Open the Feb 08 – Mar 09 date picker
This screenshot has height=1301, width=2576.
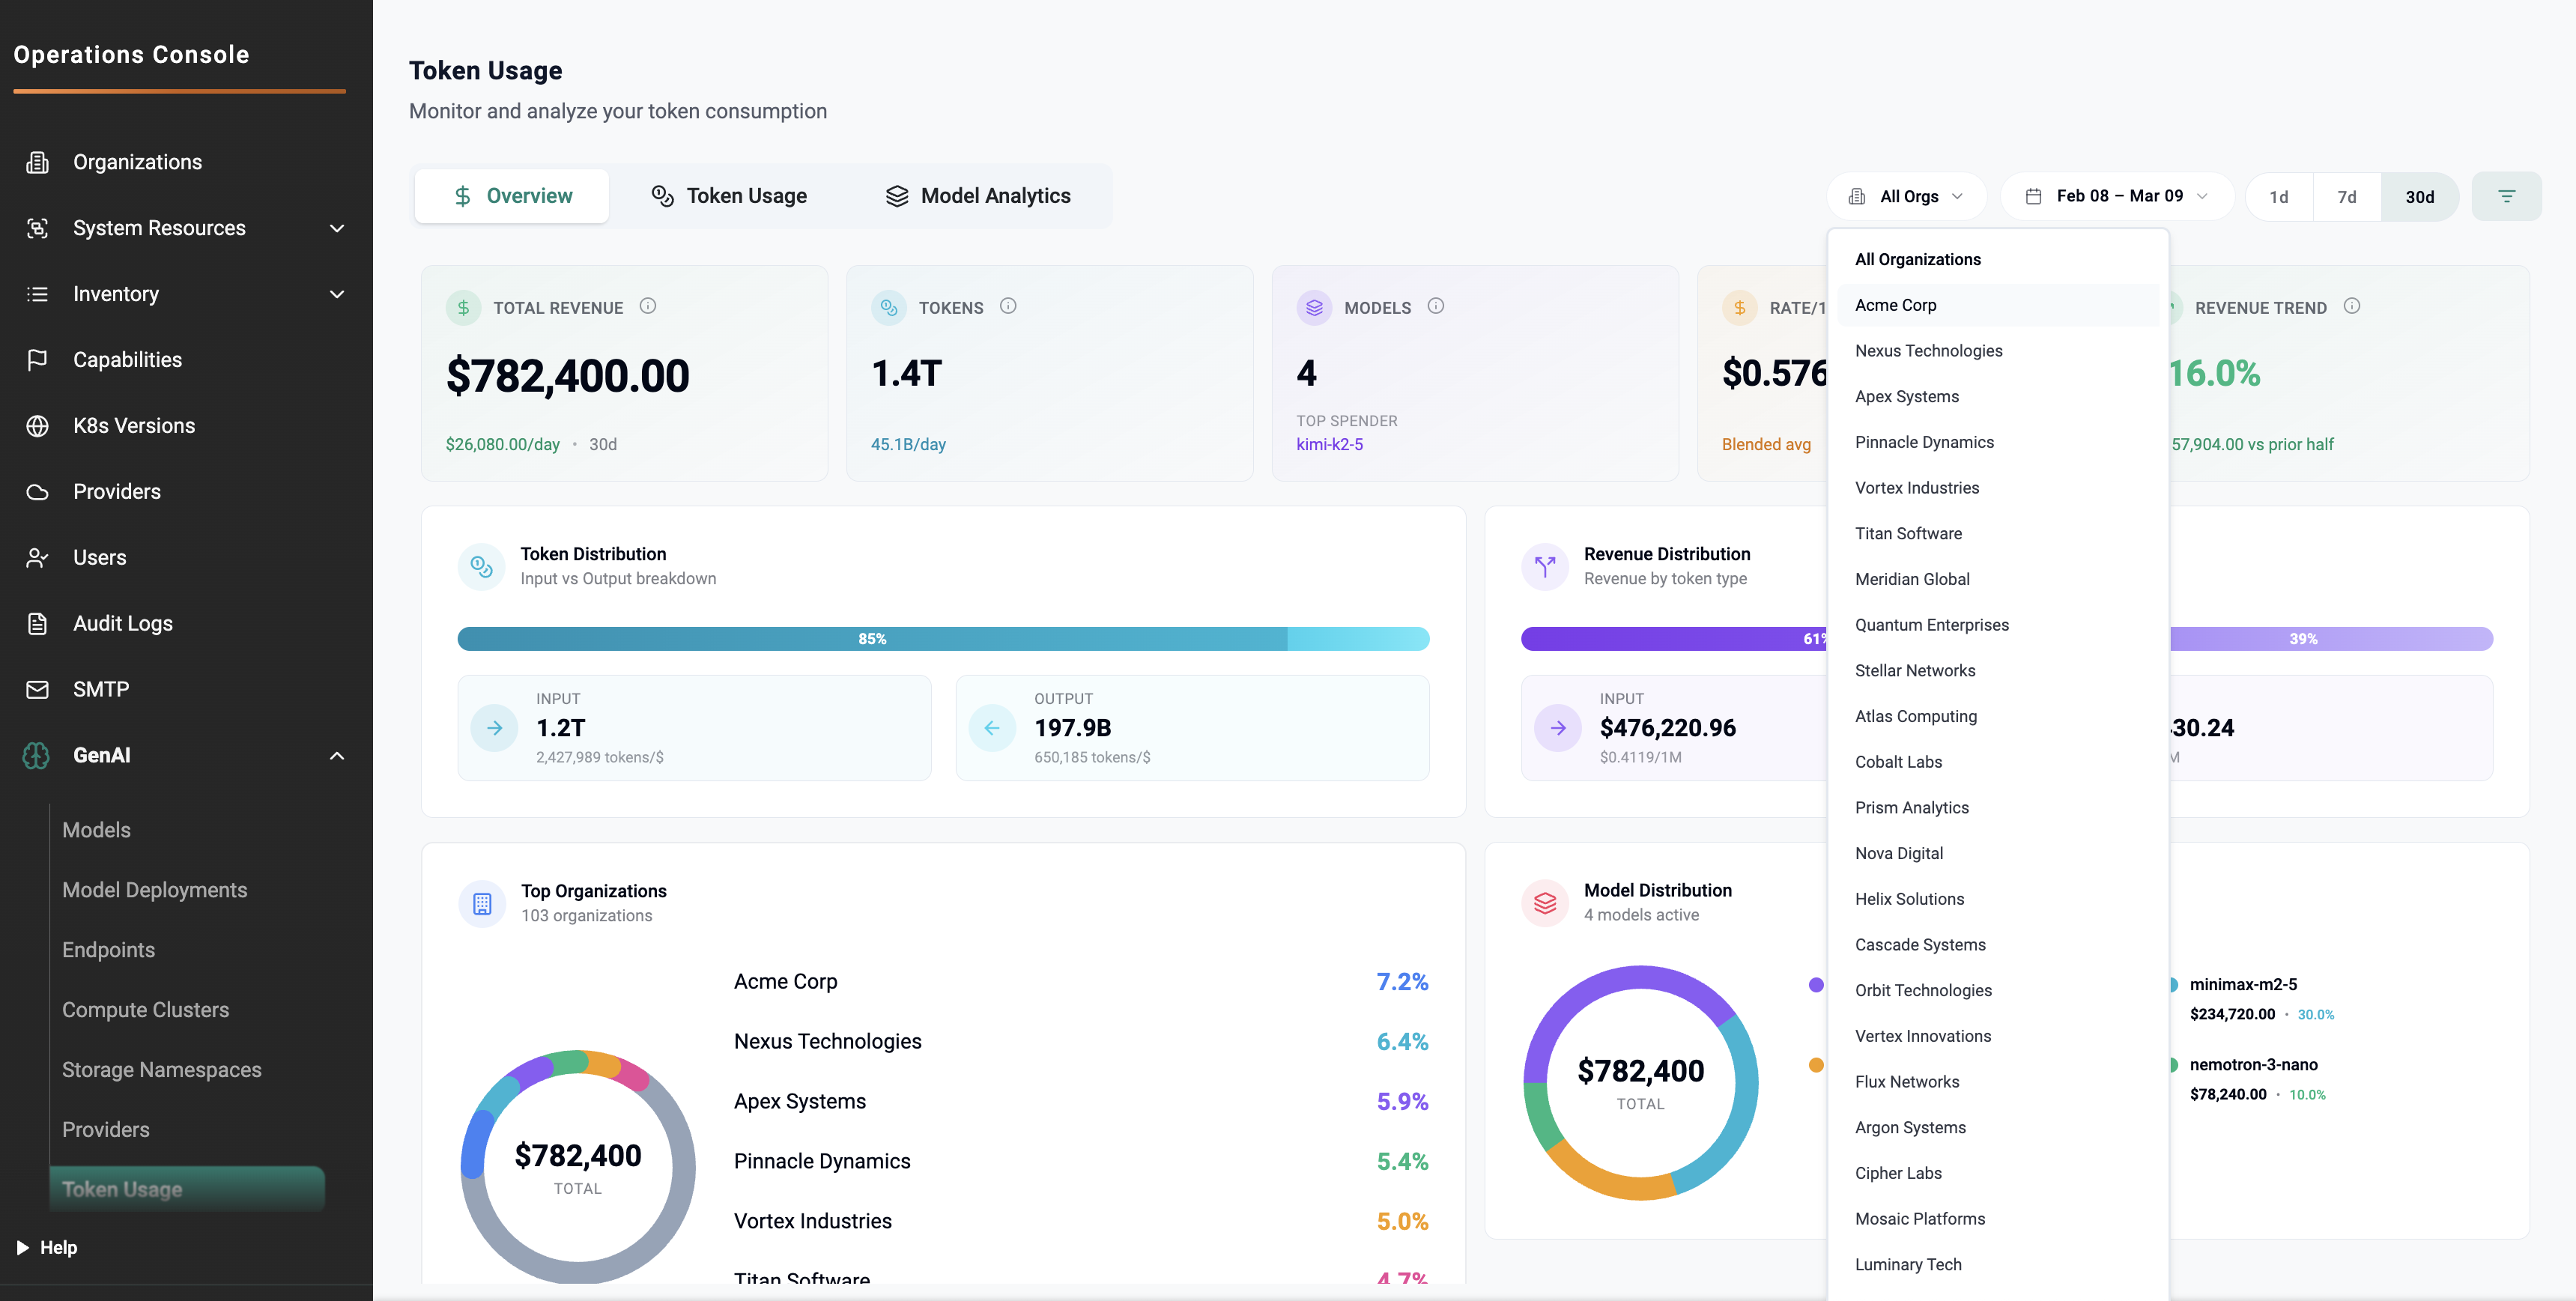point(2118,196)
